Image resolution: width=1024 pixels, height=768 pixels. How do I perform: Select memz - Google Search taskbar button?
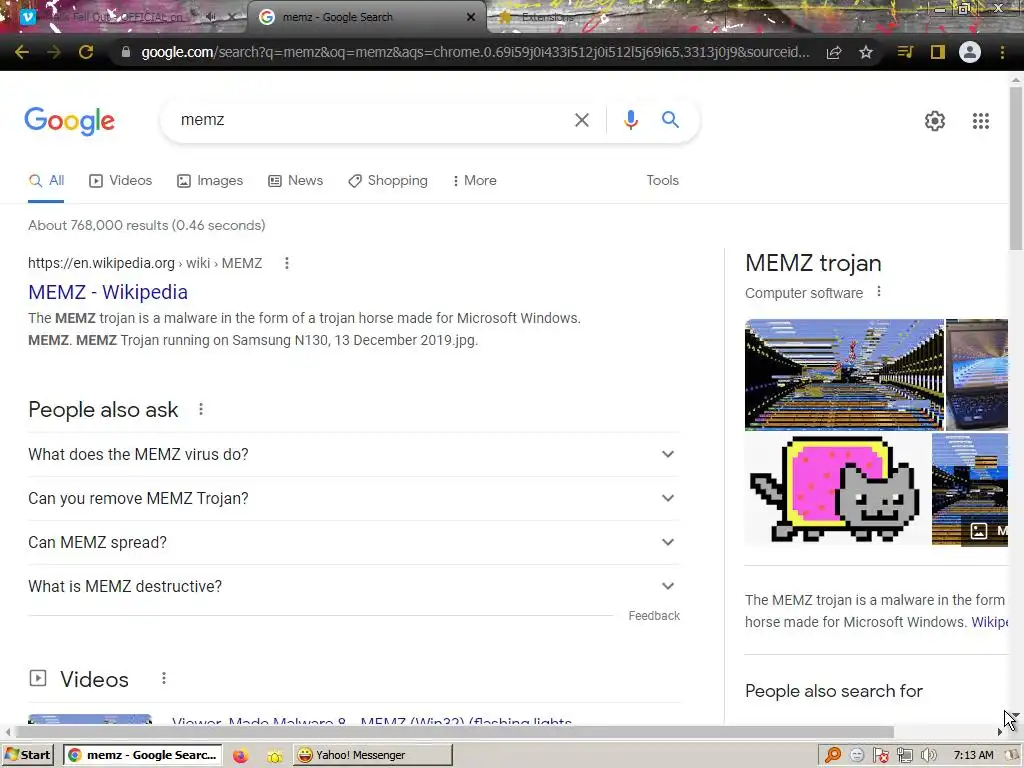[x=143, y=756]
